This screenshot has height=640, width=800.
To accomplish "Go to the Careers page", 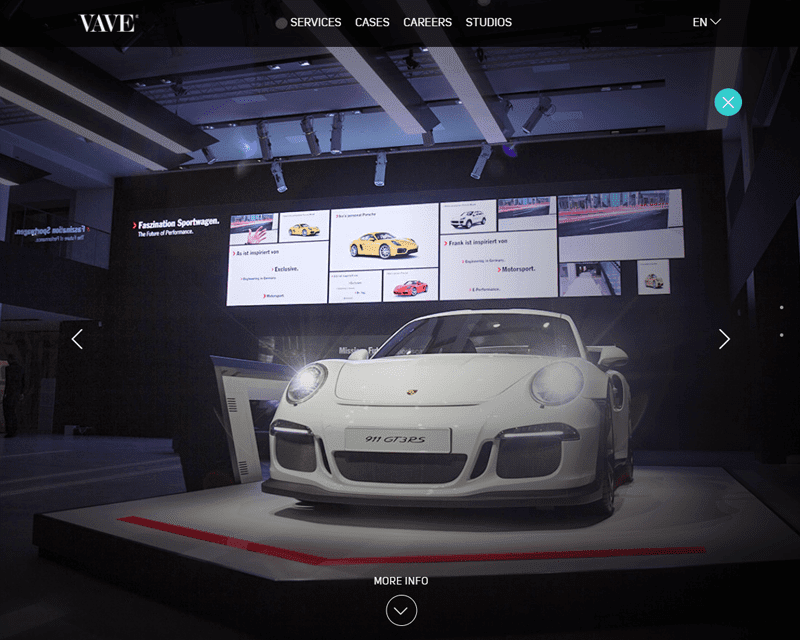I will pyautogui.click(x=428, y=22).
